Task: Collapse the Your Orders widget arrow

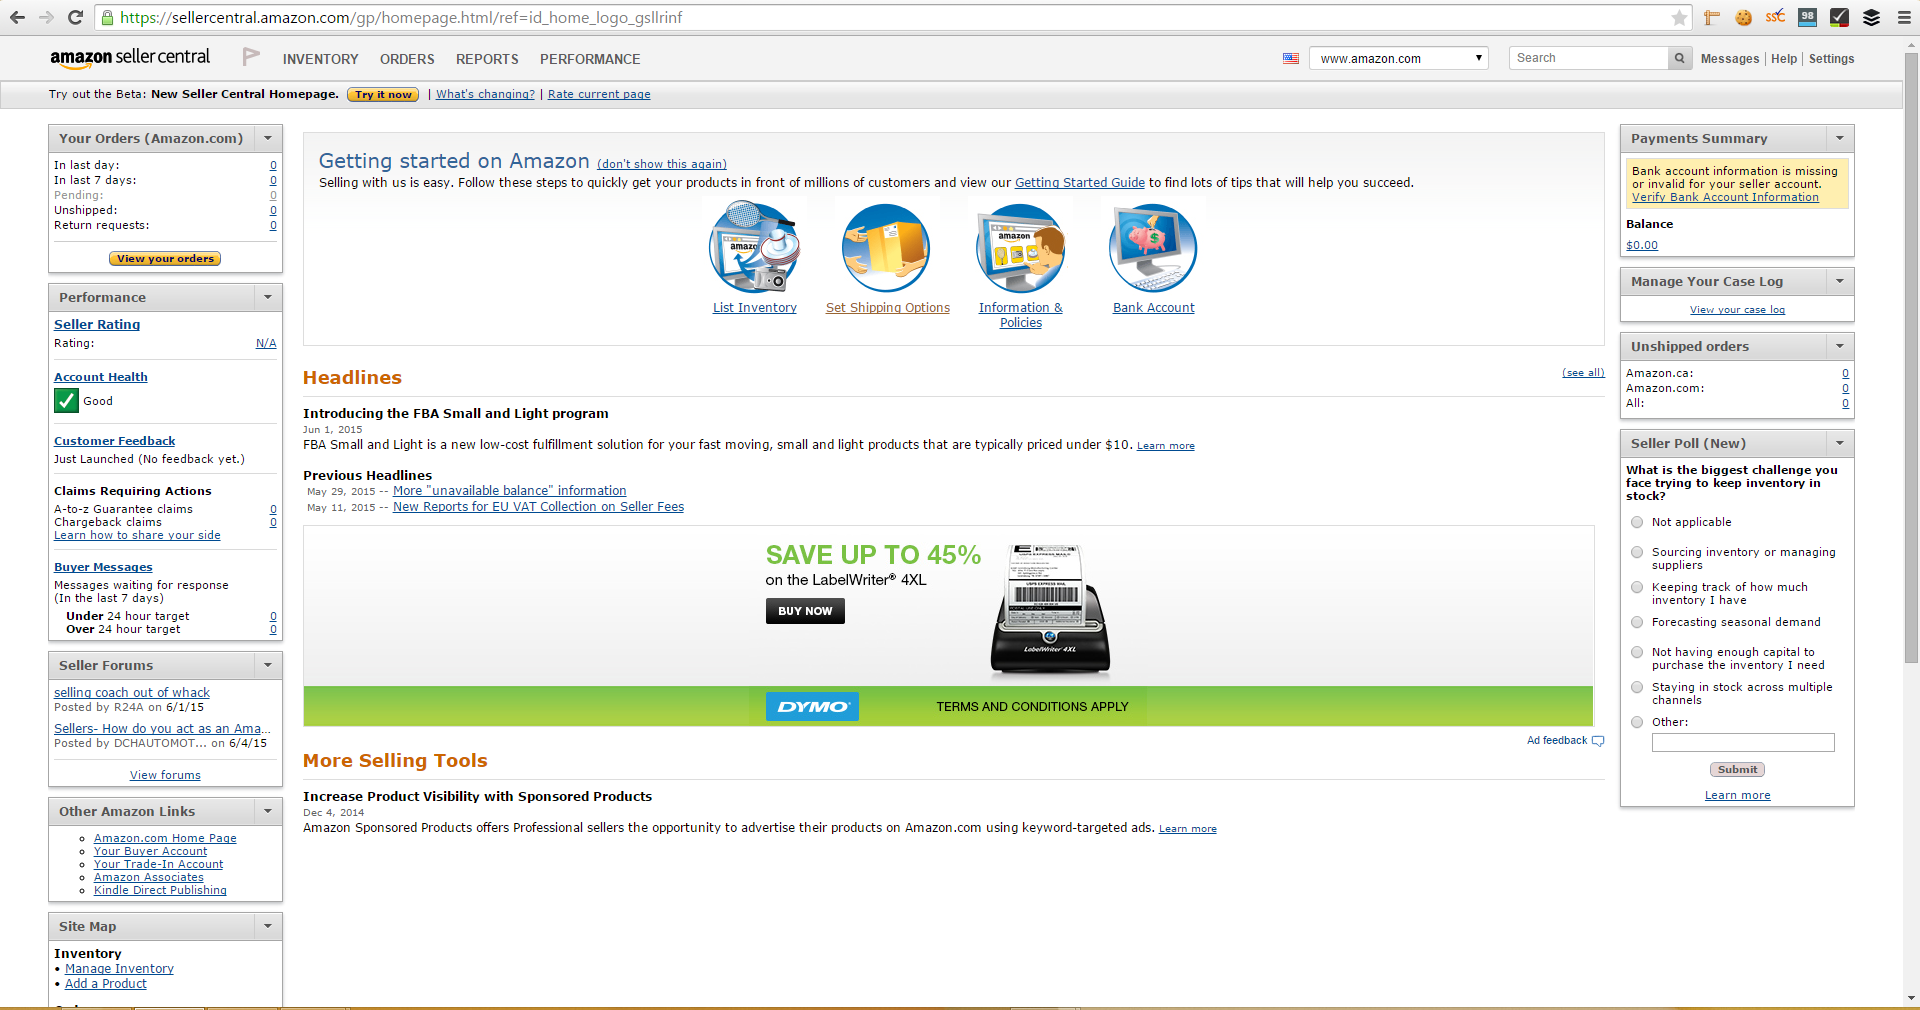Action: tap(268, 138)
